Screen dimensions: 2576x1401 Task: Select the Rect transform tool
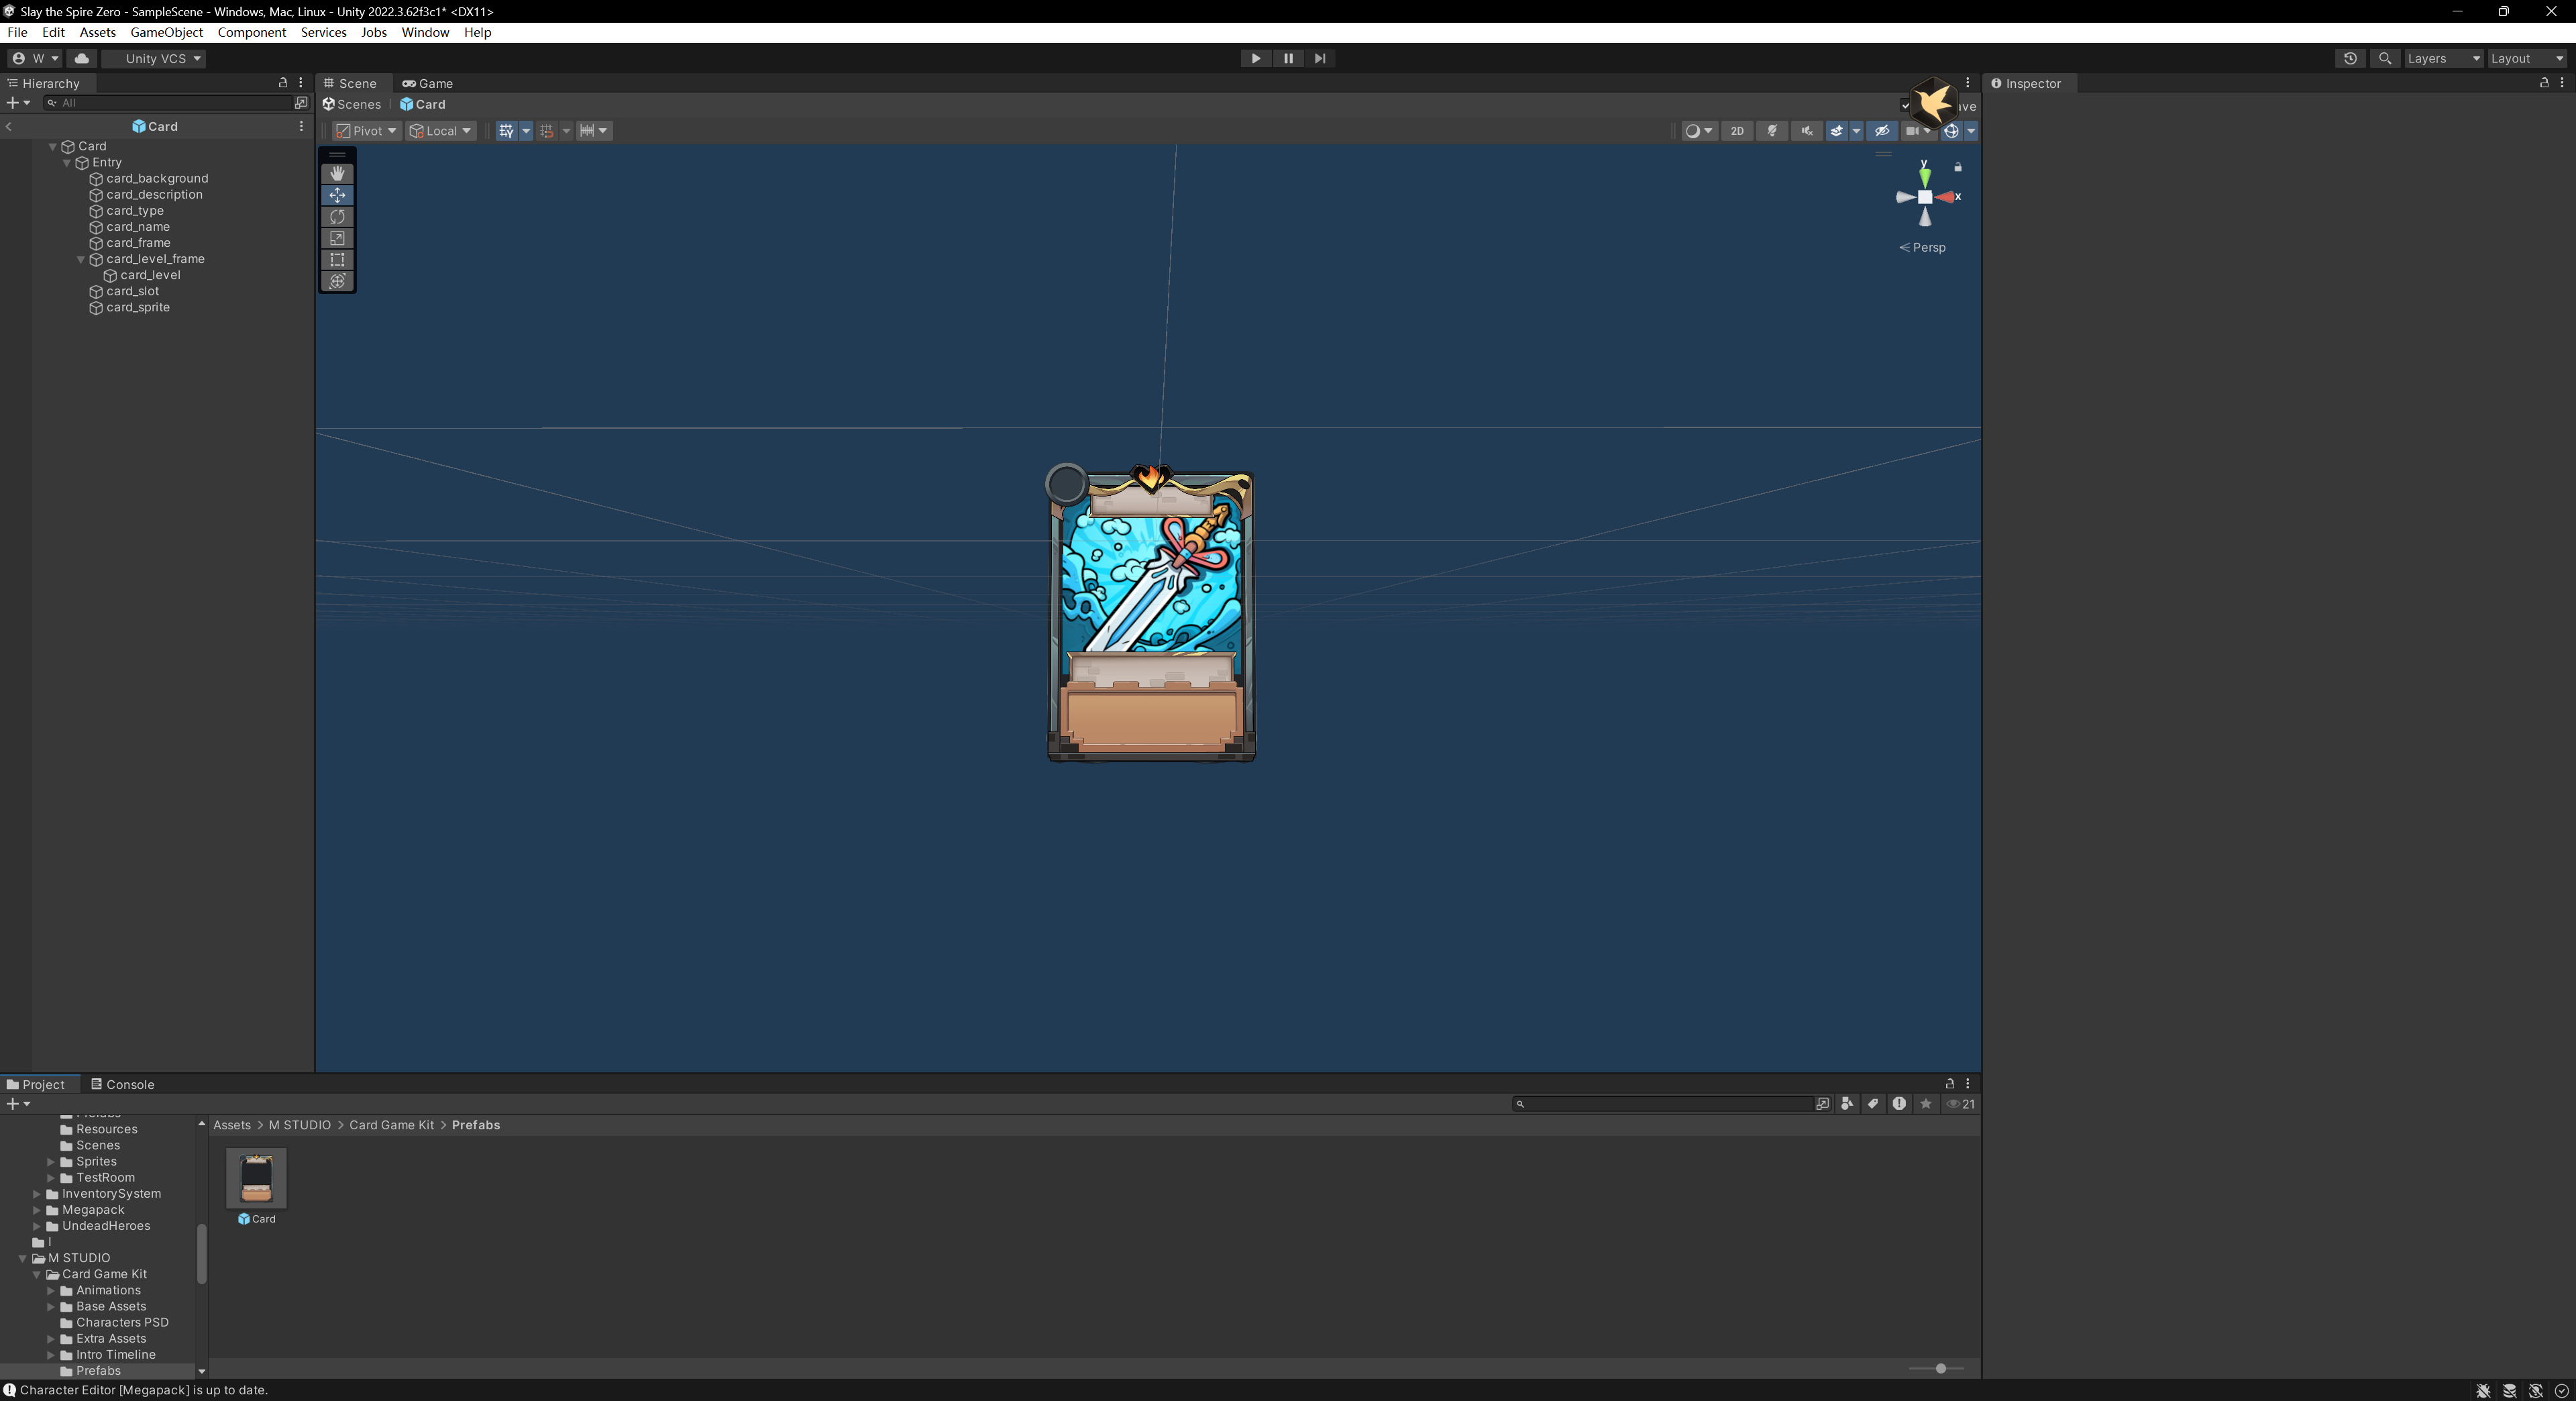[x=337, y=260]
